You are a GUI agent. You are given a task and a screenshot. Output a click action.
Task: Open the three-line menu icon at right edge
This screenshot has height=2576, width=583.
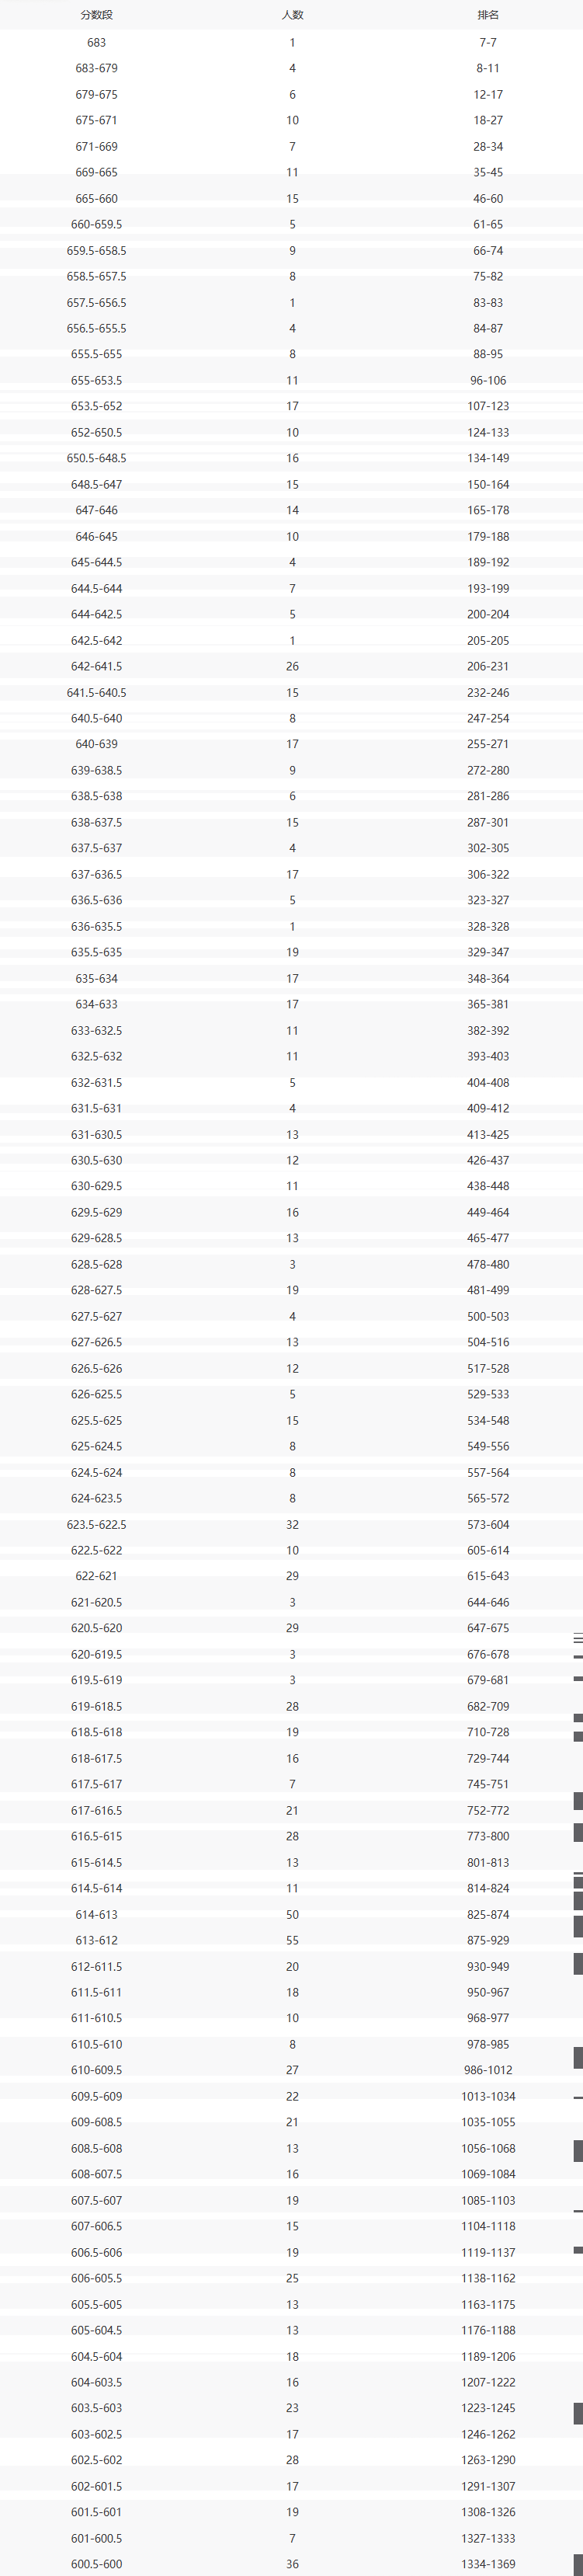(x=577, y=1638)
